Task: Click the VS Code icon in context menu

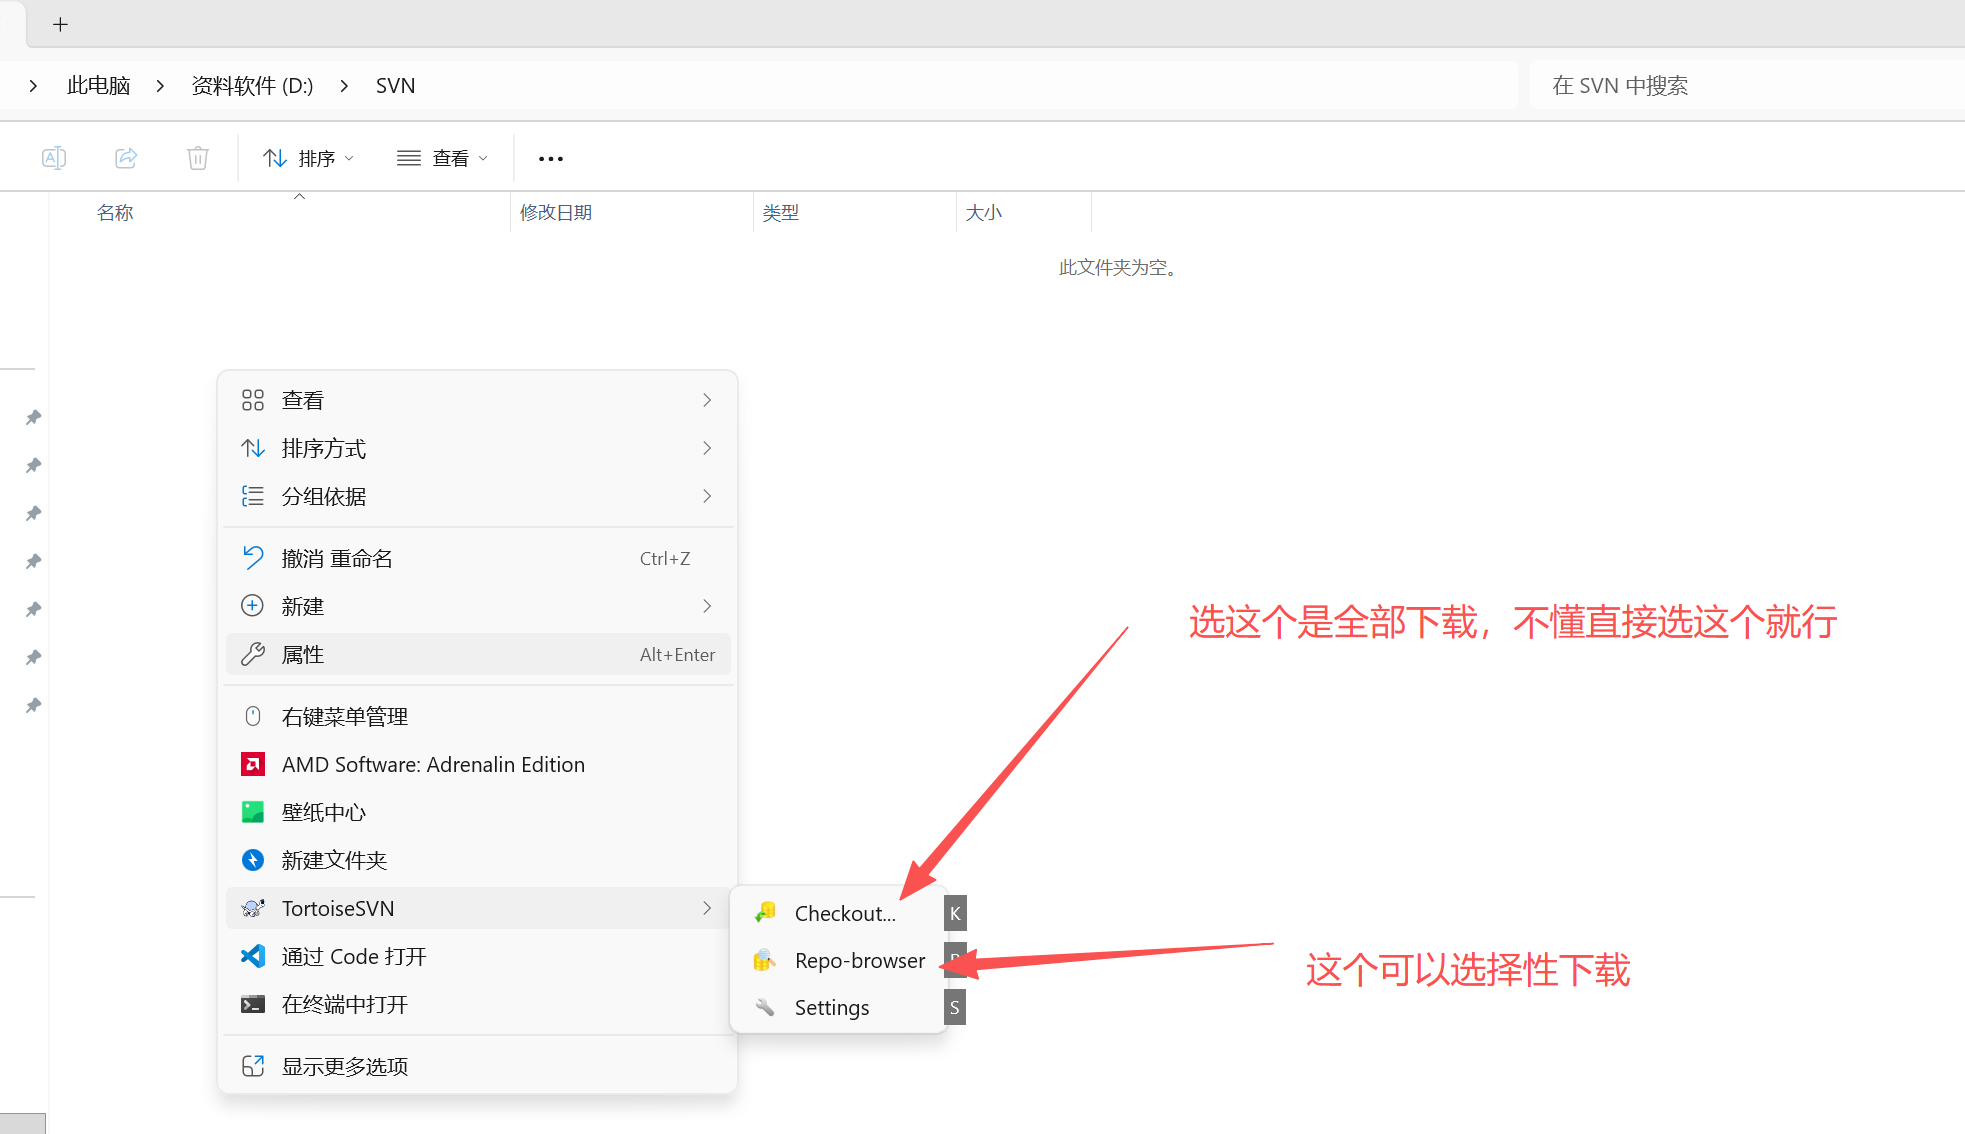Action: coord(253,956)
